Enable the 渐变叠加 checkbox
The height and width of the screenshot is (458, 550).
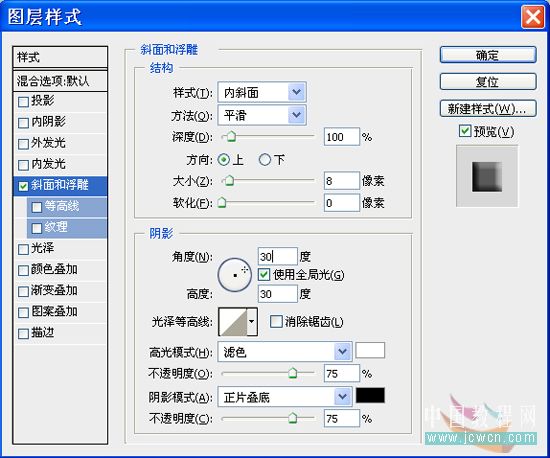(24, 291)
